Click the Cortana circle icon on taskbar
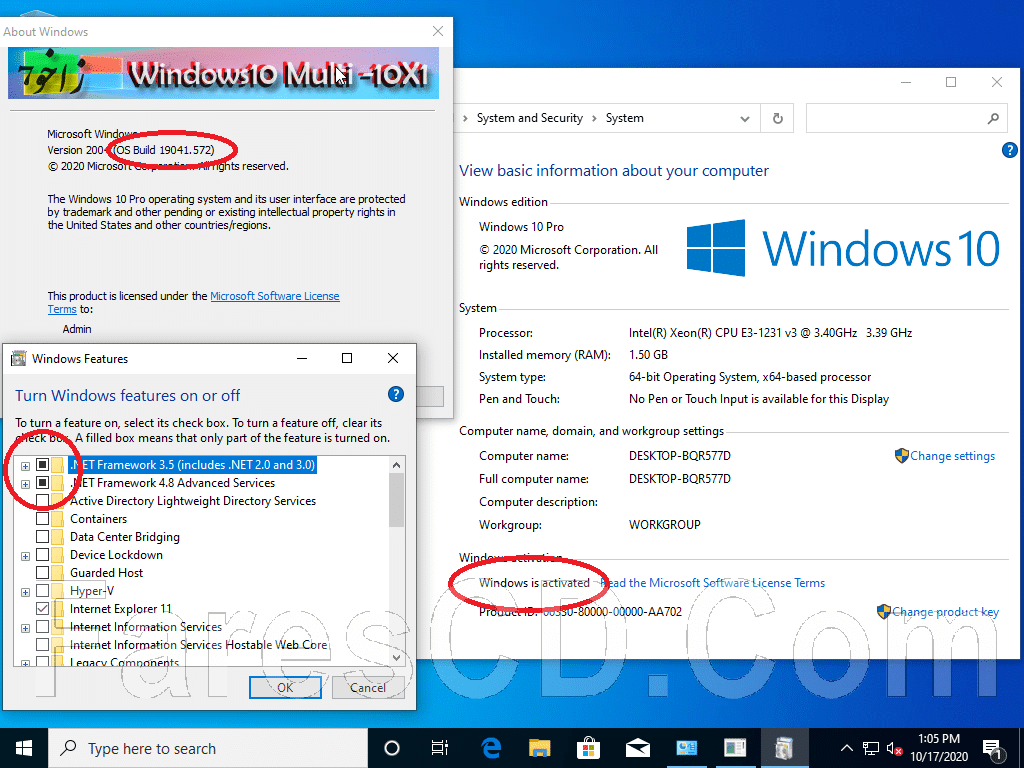This screenshot has height=768, width=1024. click(x=392, y=748)
